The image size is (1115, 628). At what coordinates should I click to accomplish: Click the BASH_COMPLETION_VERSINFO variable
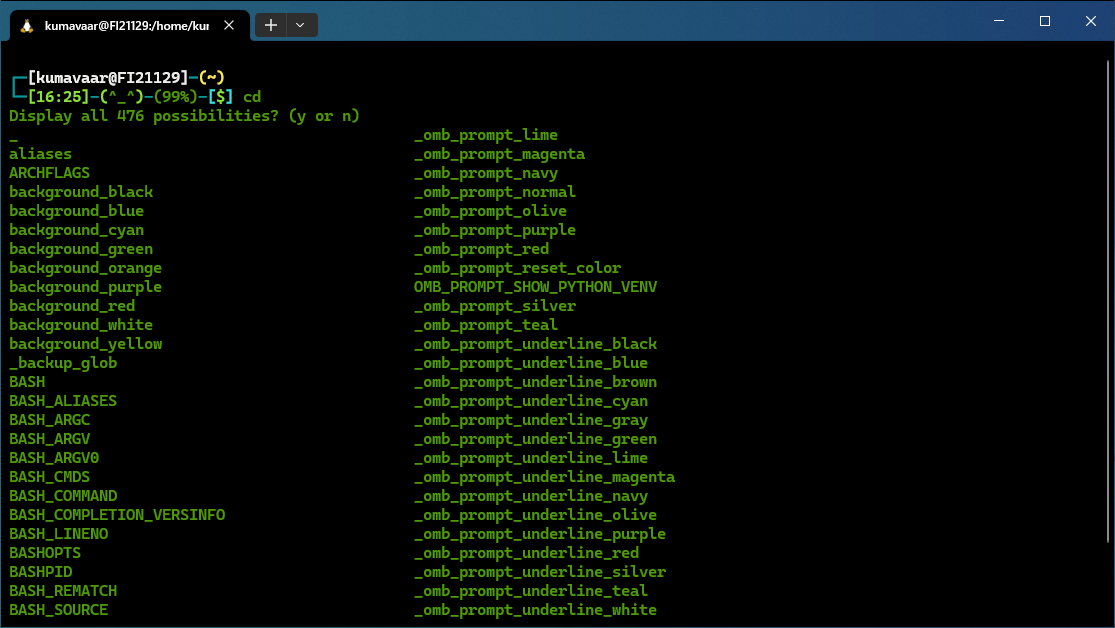[117, 514]
